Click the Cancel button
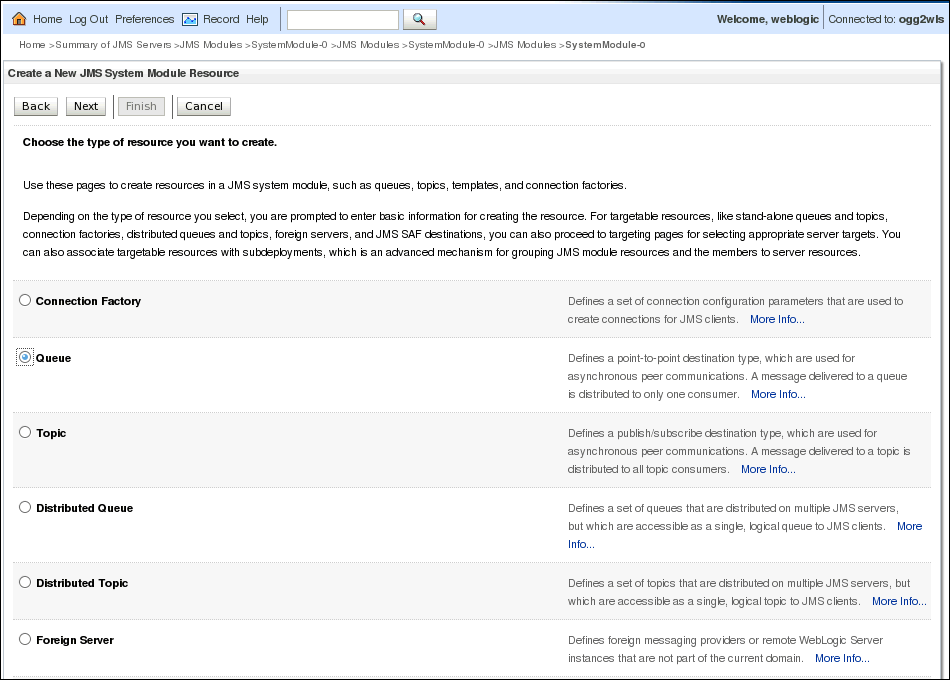 204,106
